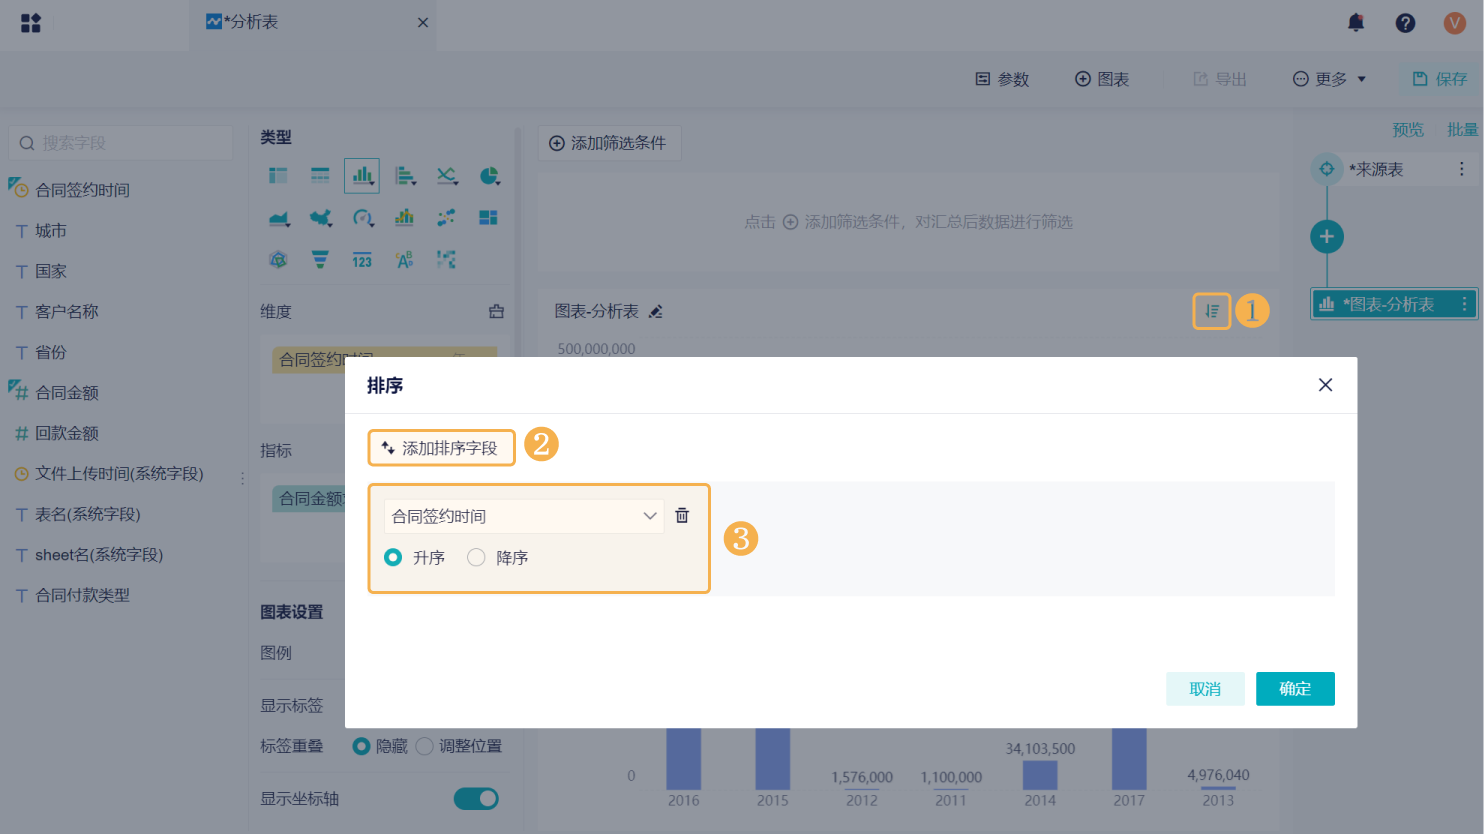Image resolution: width=1484 pixels, height=834 pixels.
Task: Select the pie chart type icon
Action: click(x=489, y=176)
